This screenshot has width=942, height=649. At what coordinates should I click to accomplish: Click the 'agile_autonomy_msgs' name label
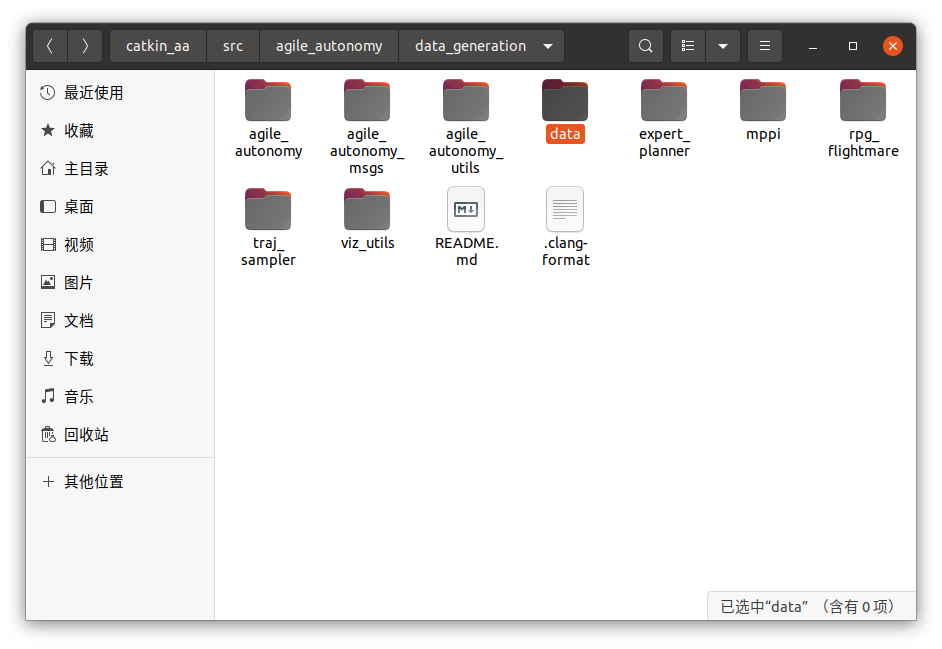(367, 151)
